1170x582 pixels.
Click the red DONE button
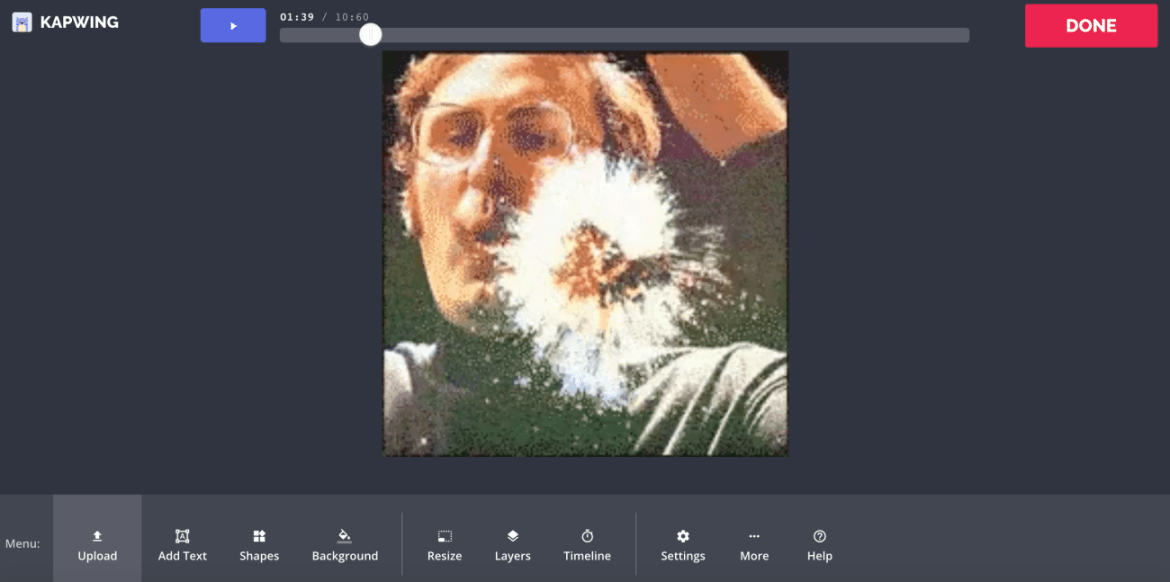pos(1091,25)
